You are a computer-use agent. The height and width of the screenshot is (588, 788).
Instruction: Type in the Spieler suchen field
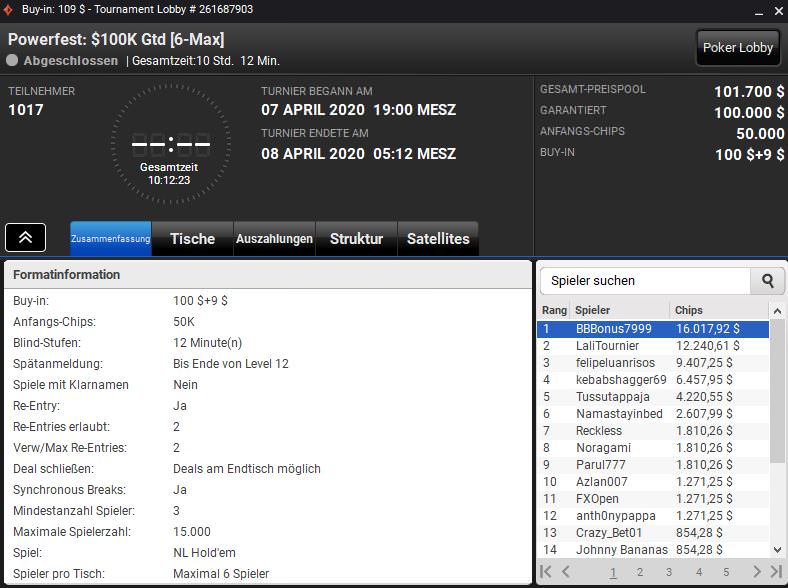tap(645, 281)
